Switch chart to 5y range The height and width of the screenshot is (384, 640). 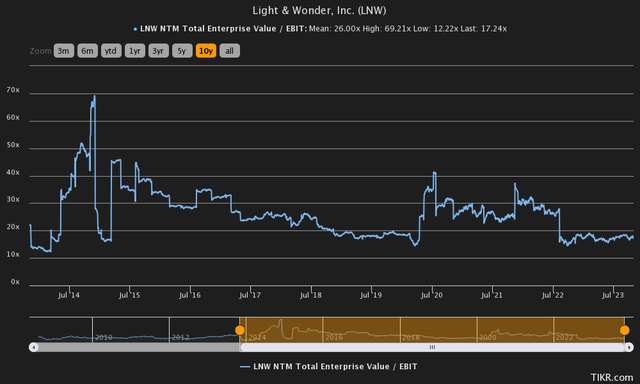(182, 51)
